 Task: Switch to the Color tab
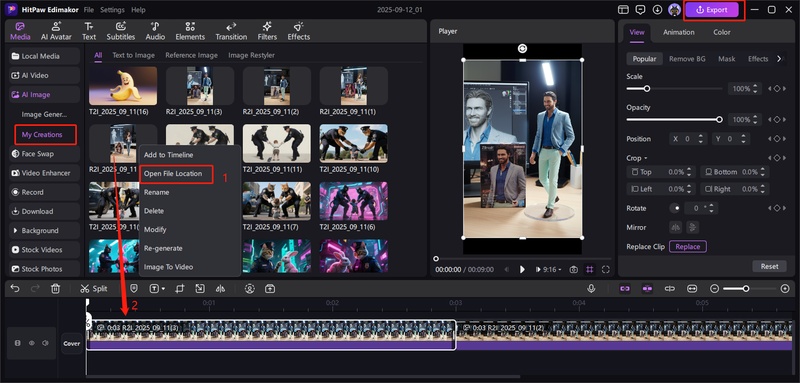[721, 32]
